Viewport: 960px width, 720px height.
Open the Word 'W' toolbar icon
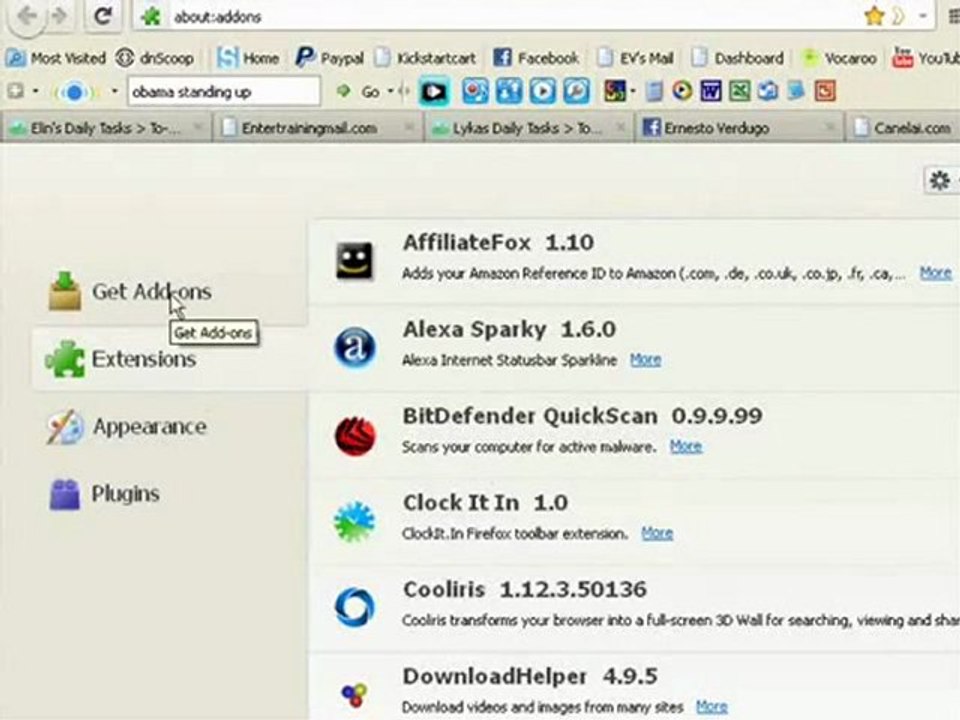point(711,92)
